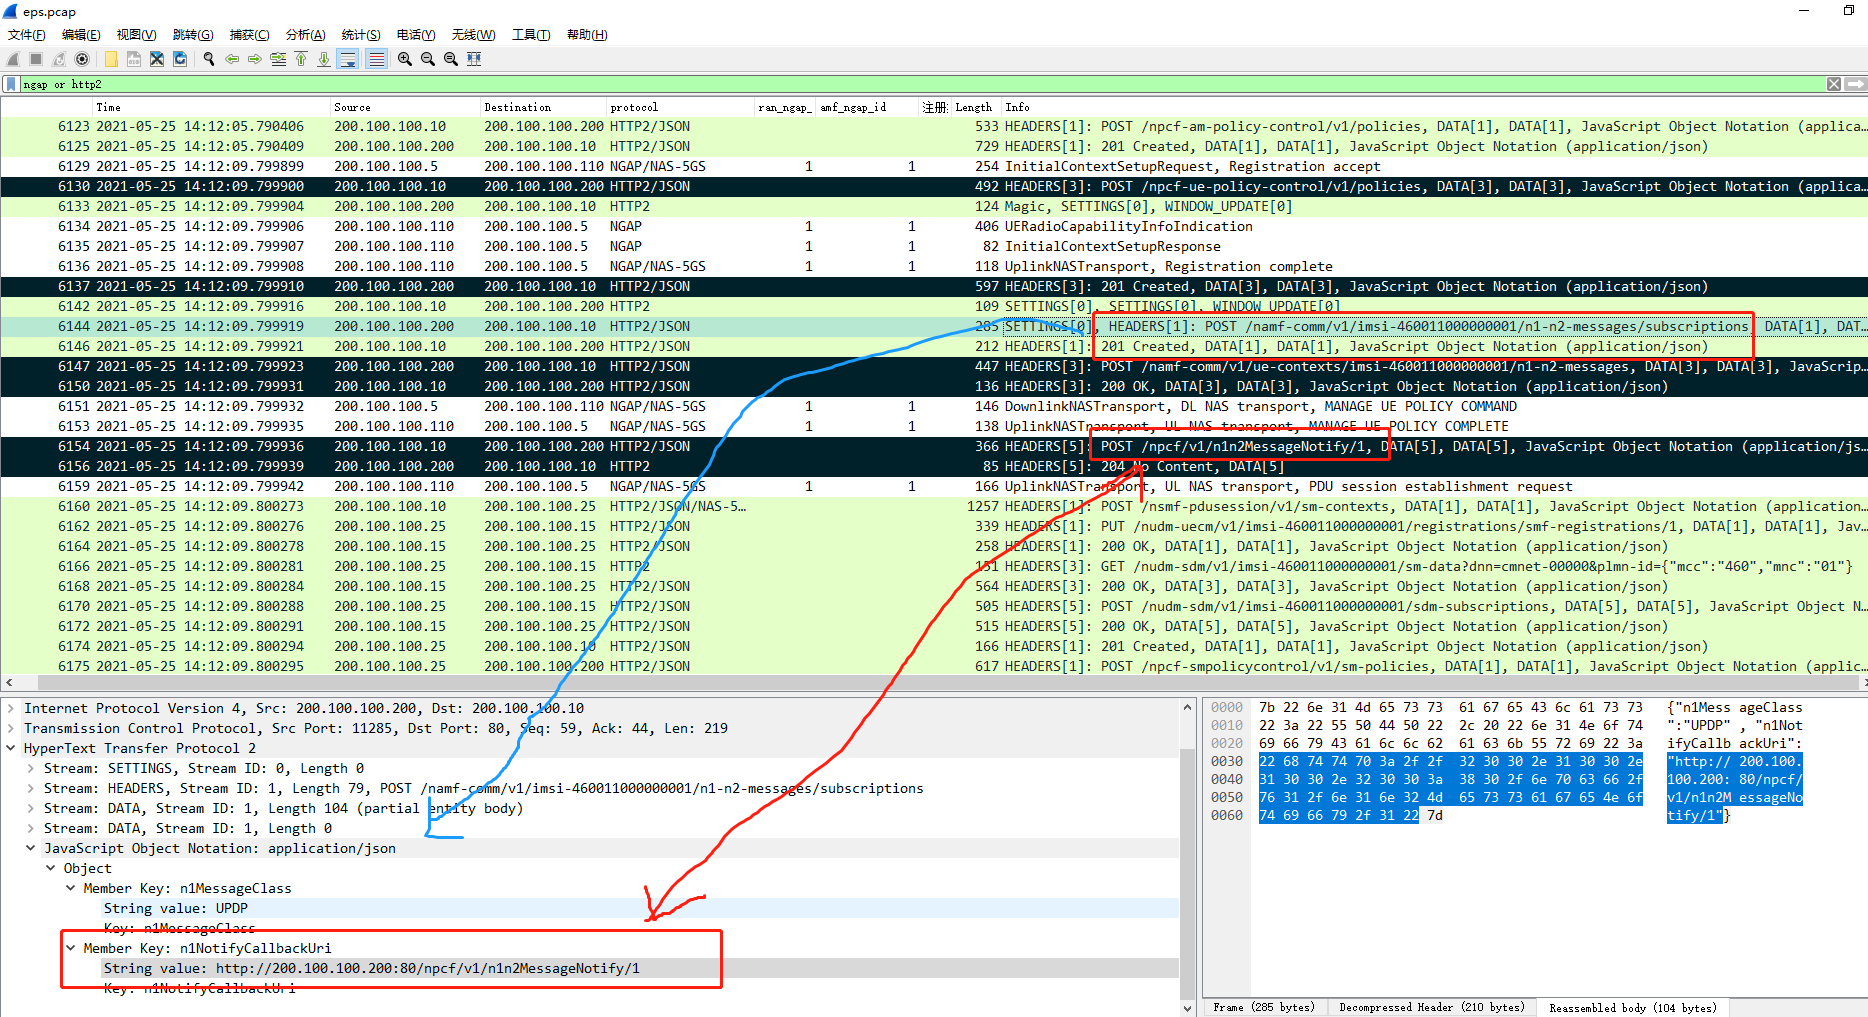Select packet 6123 in packet list
Viewport: 1868px width, 1017px height.
click(x=933, y=127)
